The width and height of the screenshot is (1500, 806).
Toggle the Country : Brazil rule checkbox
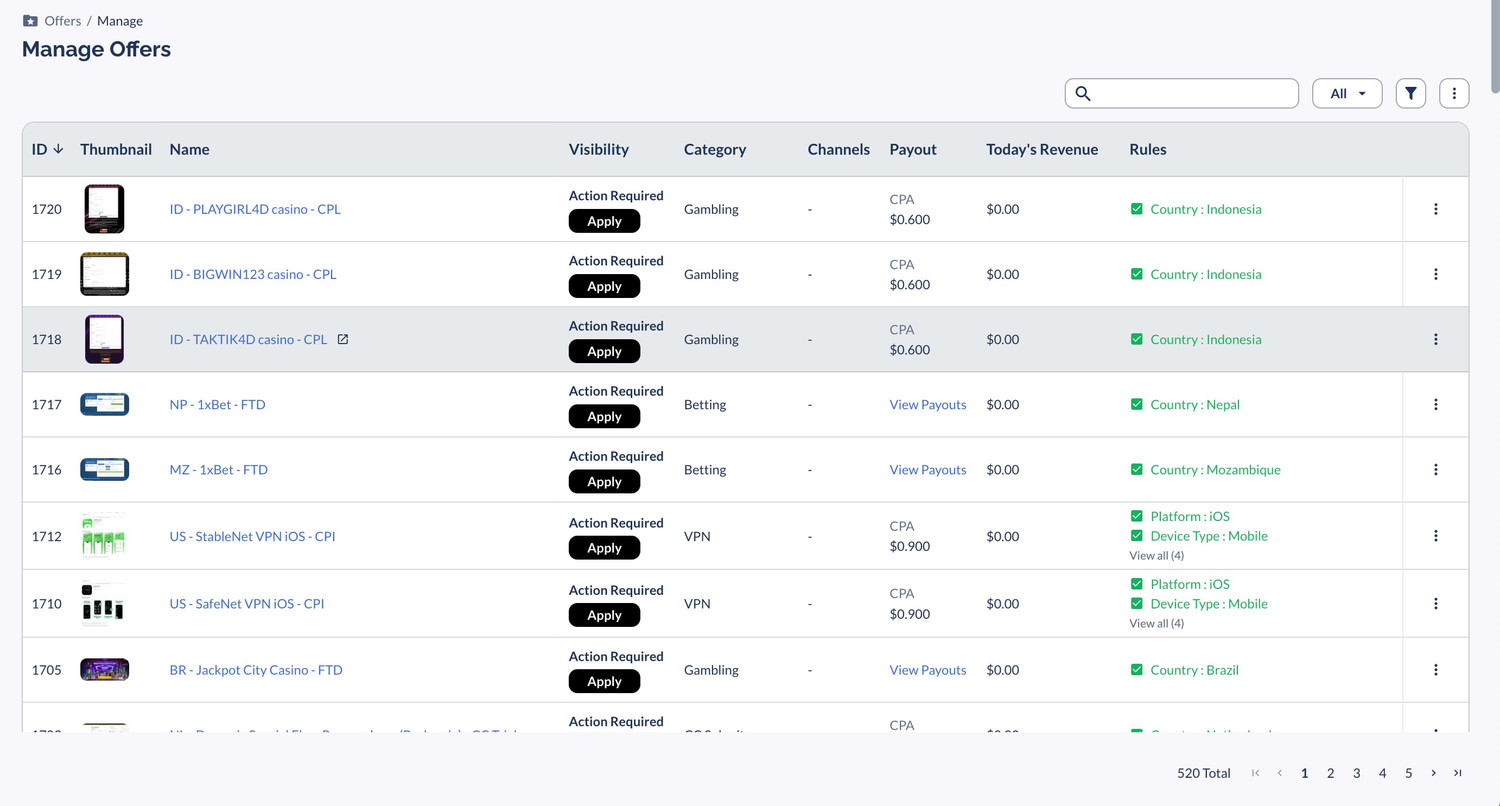tap(1136, 670)
